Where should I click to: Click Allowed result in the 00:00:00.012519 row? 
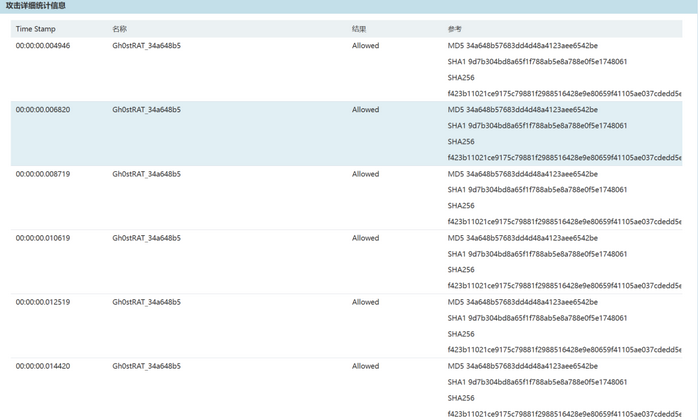tap(365, 302)
